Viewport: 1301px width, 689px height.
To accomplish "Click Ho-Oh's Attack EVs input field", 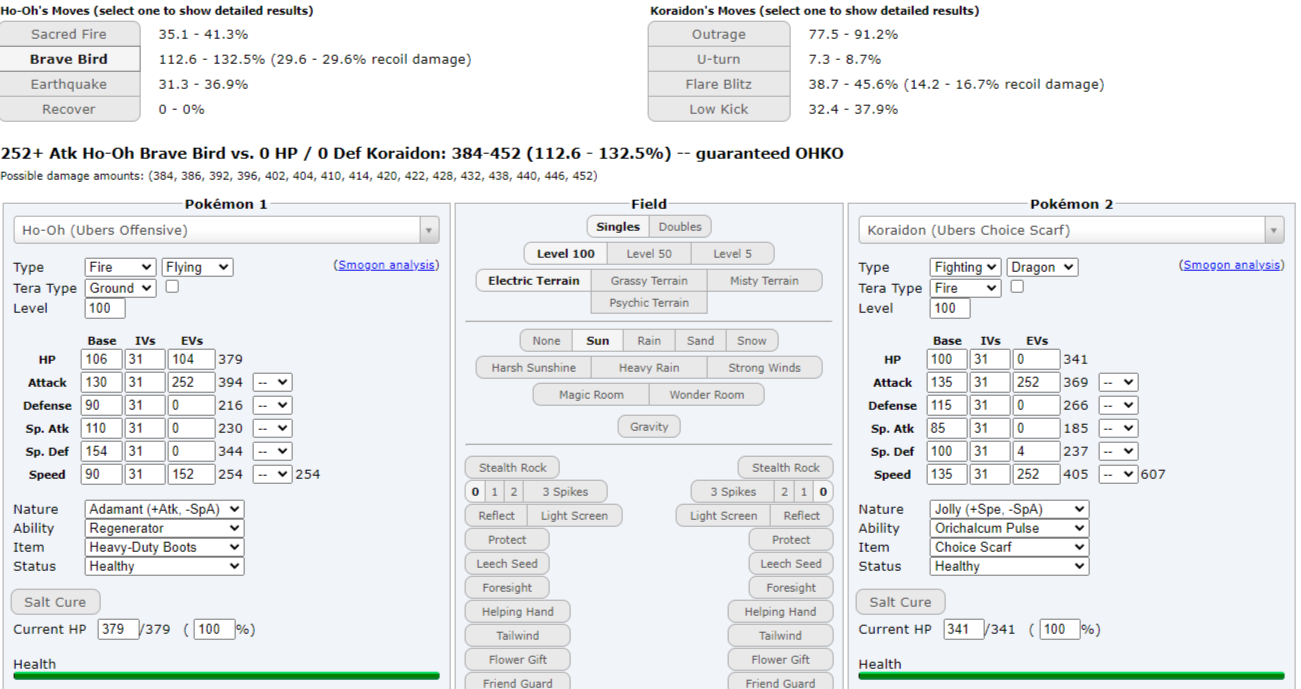I will 191,382.
